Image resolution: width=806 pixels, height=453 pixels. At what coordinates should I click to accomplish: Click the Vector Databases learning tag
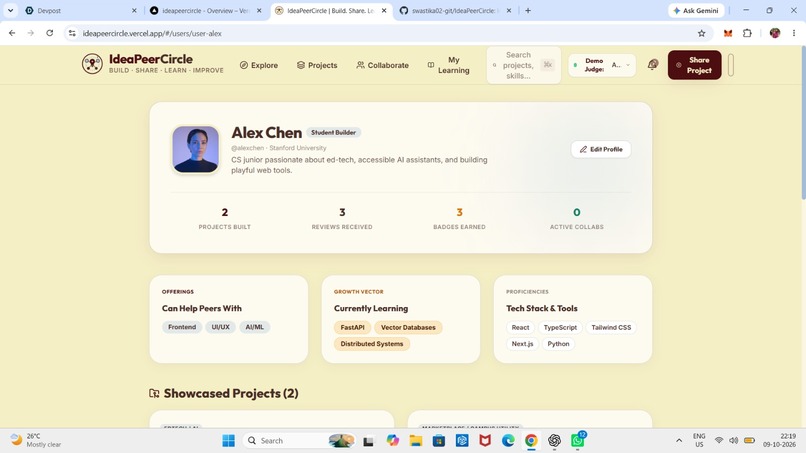[408, 328]
